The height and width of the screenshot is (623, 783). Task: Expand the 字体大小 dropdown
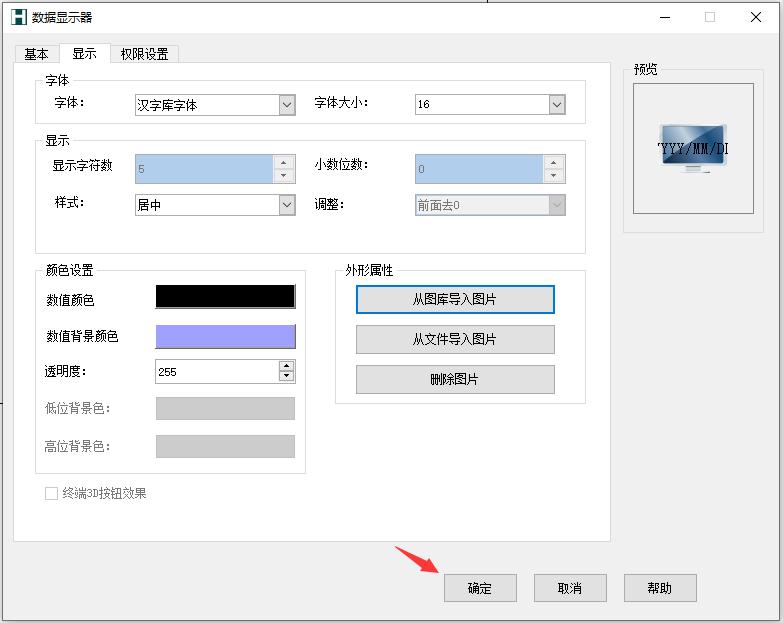[x=557, y=105]
